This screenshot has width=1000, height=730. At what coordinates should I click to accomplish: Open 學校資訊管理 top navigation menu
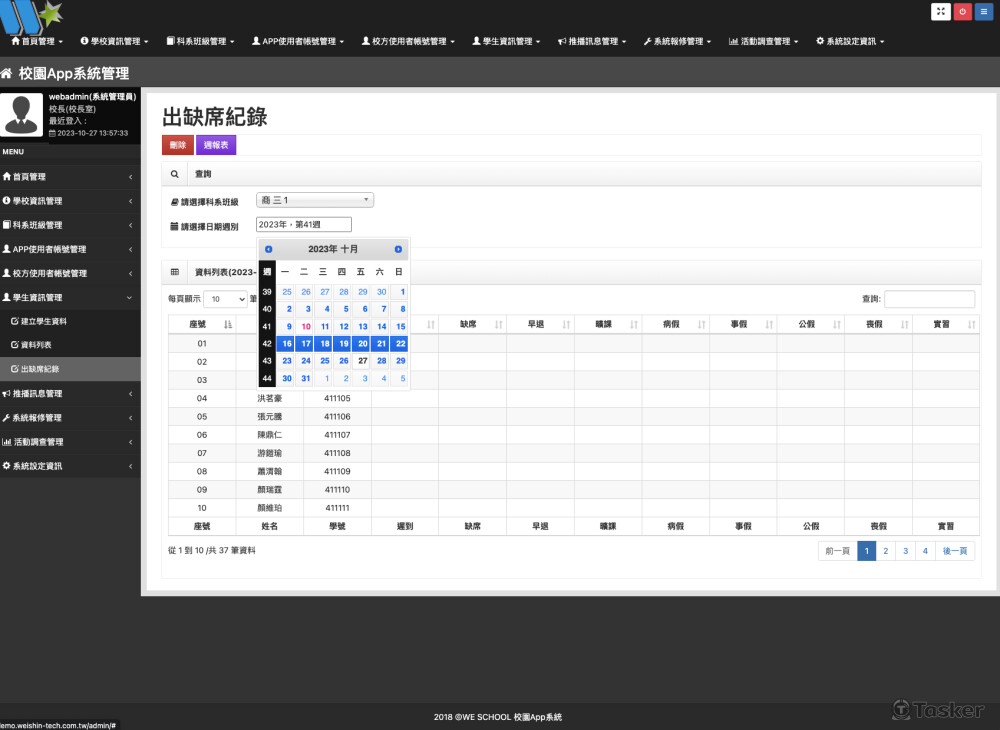tap(114, 42)
